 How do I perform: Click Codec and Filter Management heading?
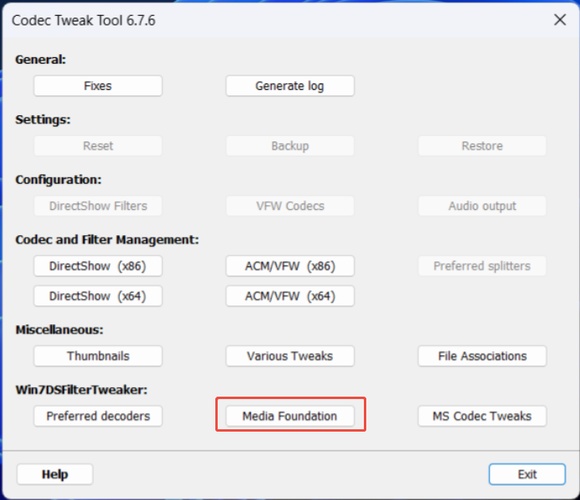pos(107,240)
